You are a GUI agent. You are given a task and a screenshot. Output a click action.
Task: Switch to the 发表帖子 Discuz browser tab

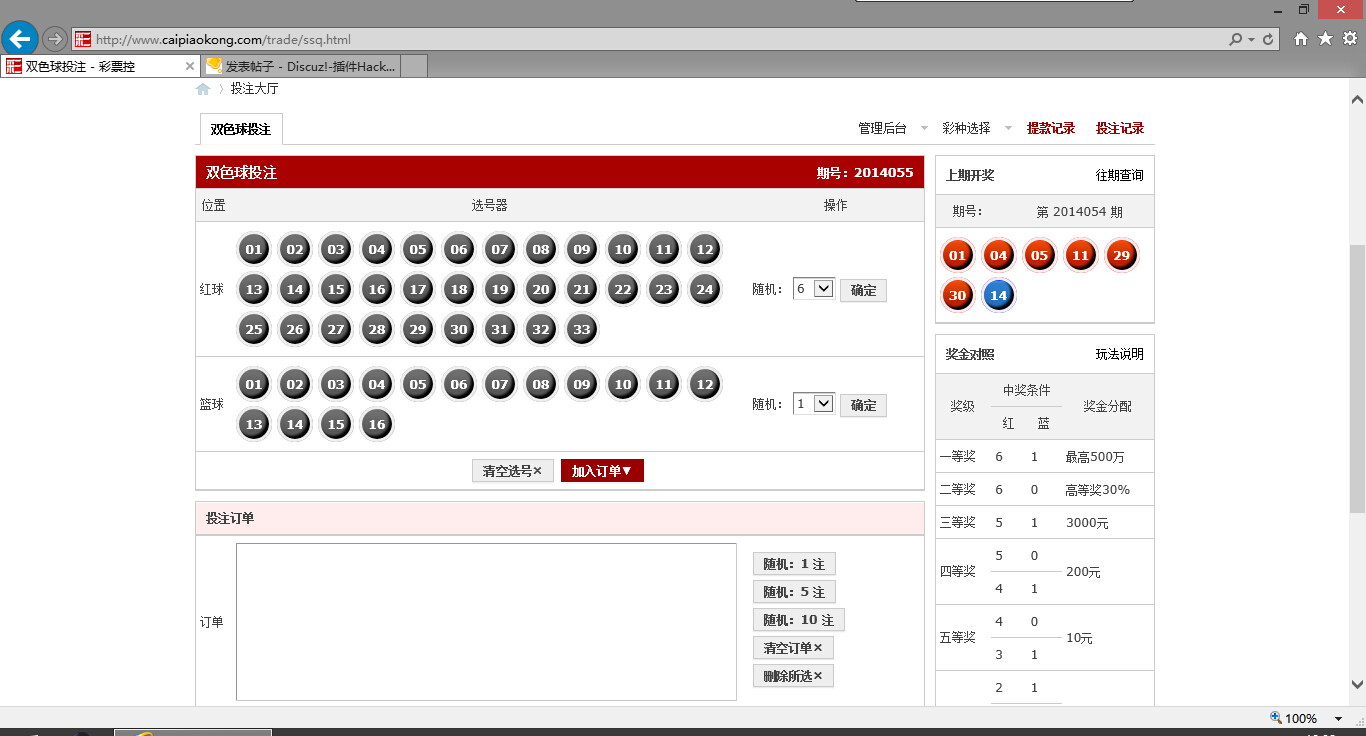300,66
